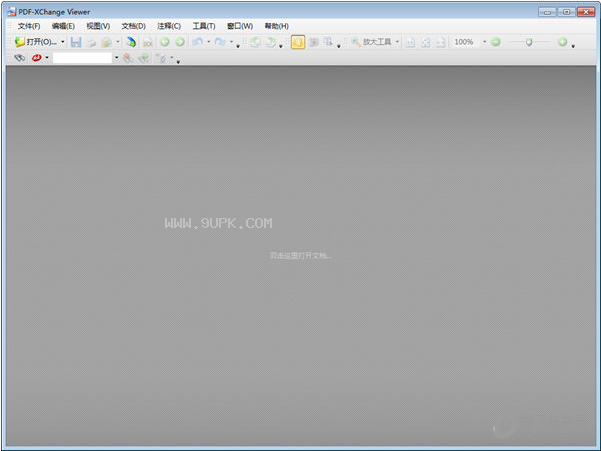
Task: Expand the Redo history dropdown arrow
Action: click(x=231, y=42)
